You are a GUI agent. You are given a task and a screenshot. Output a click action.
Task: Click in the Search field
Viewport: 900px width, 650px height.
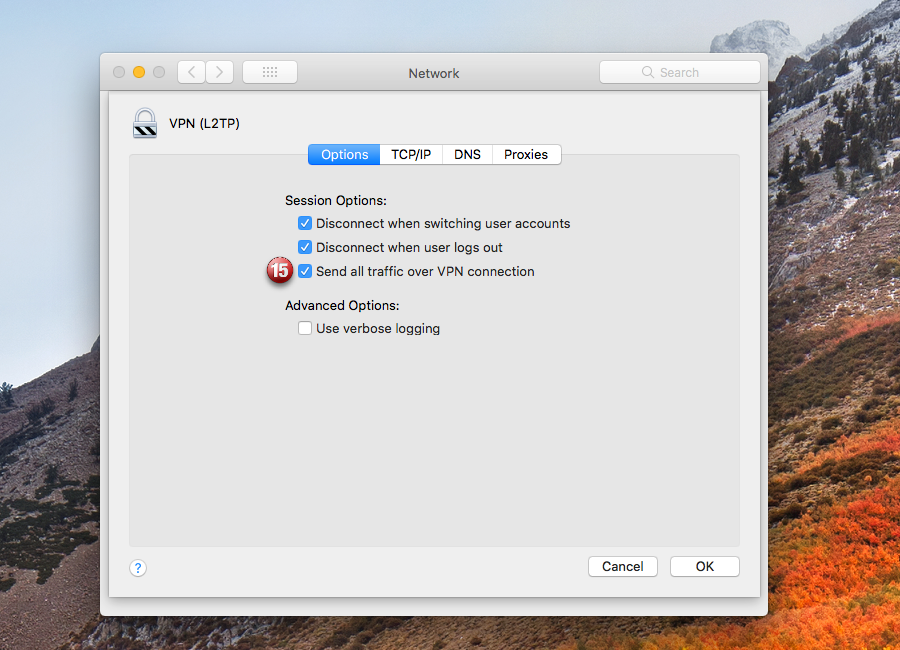[680, 72]
